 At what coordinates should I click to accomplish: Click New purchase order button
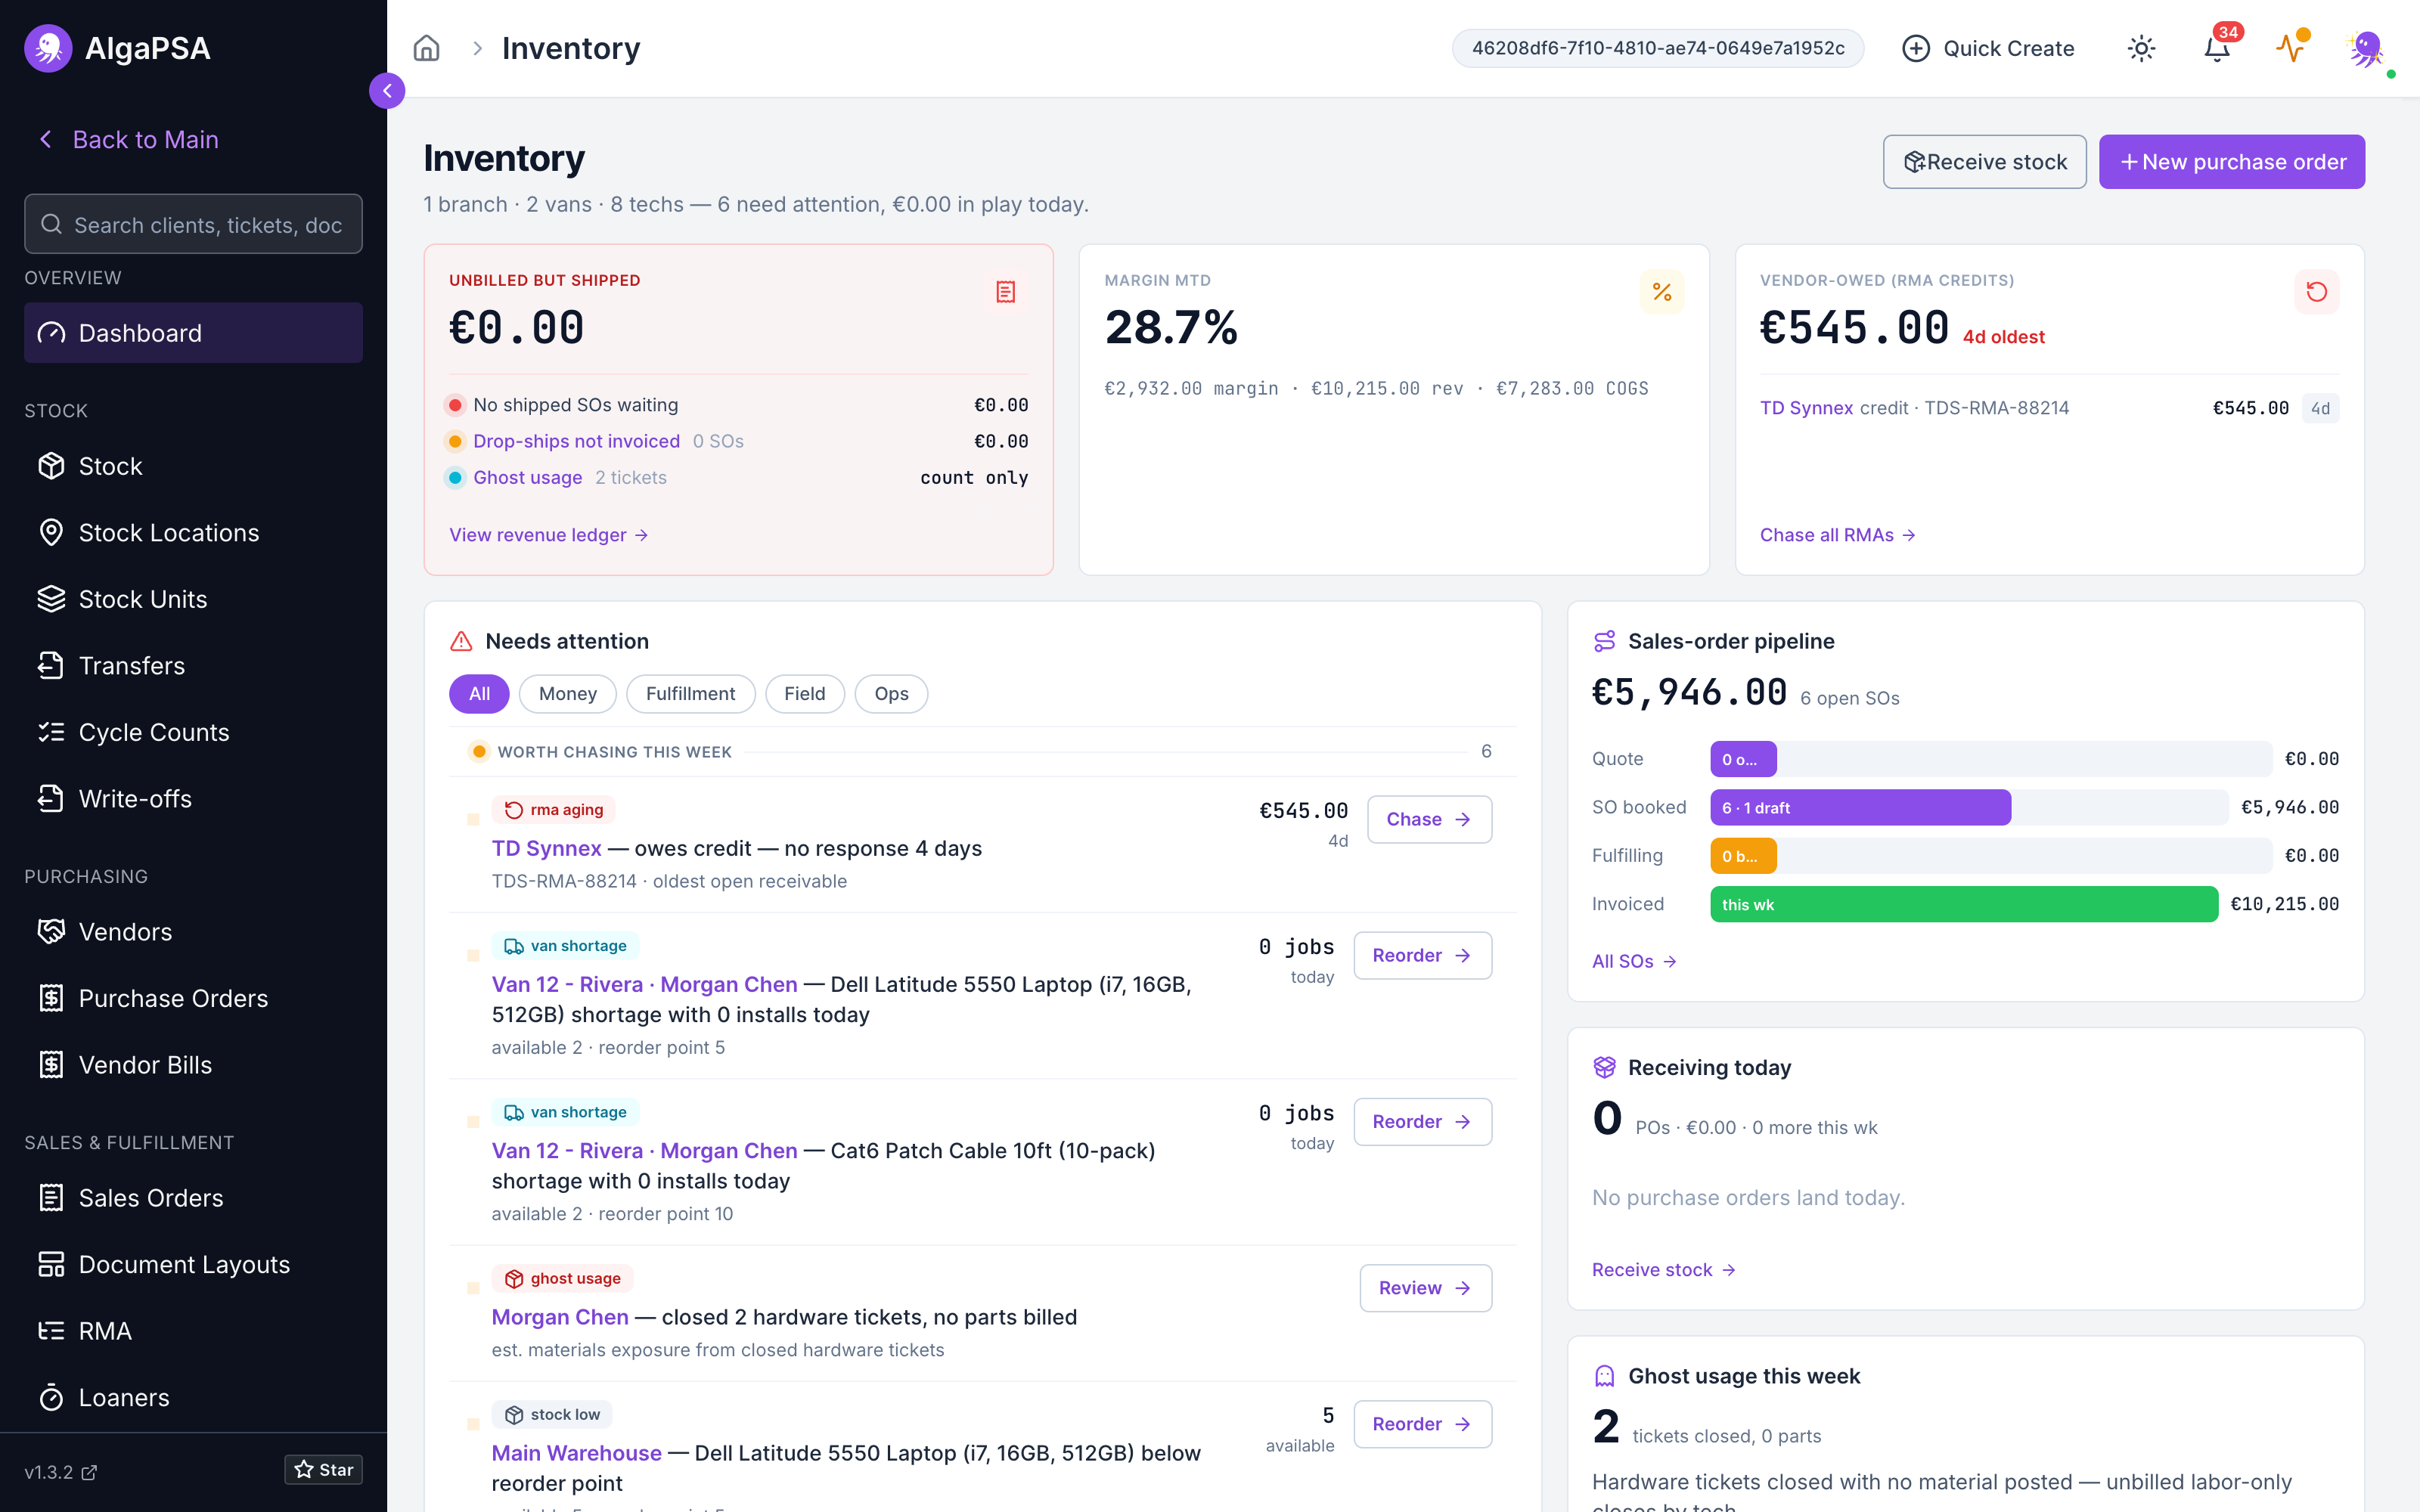2231,162
